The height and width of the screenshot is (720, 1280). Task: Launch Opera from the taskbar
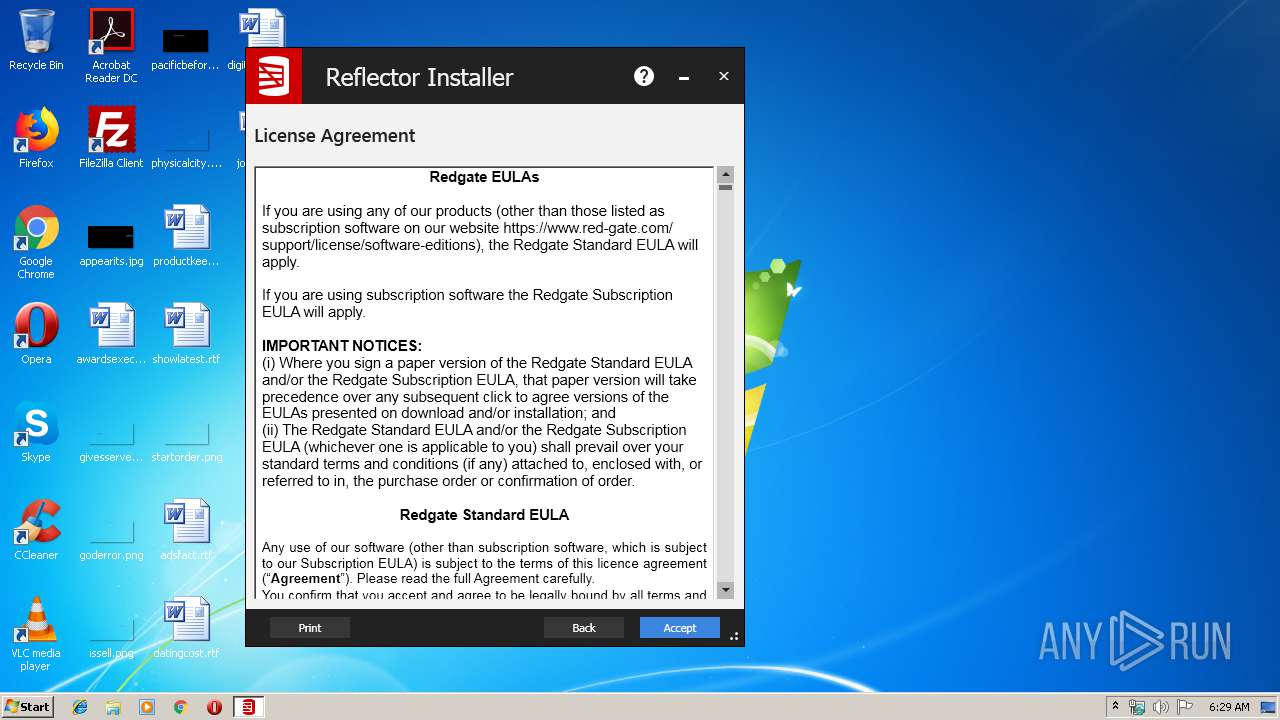[x=214, y=707]
